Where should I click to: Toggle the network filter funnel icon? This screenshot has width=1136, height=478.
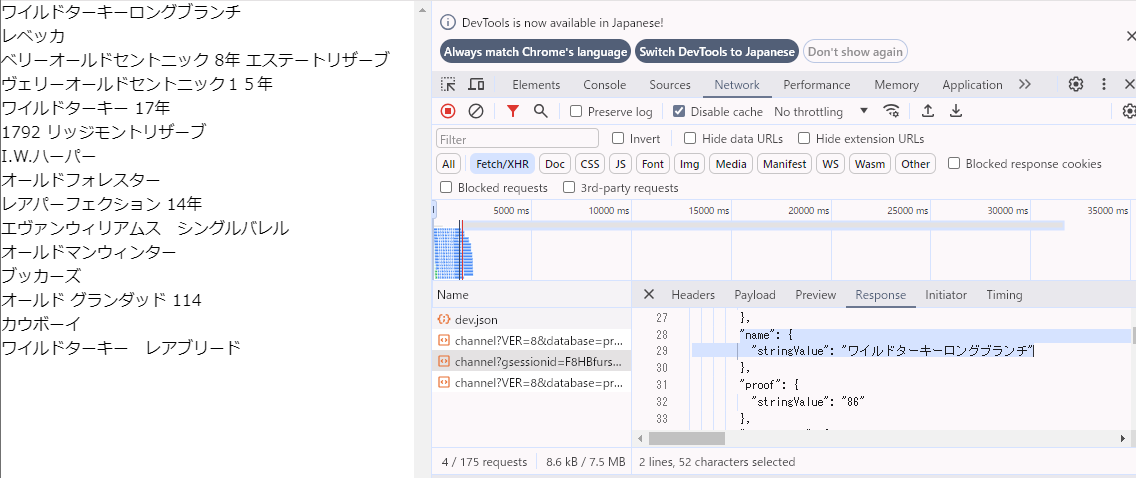tap(513, 111)
